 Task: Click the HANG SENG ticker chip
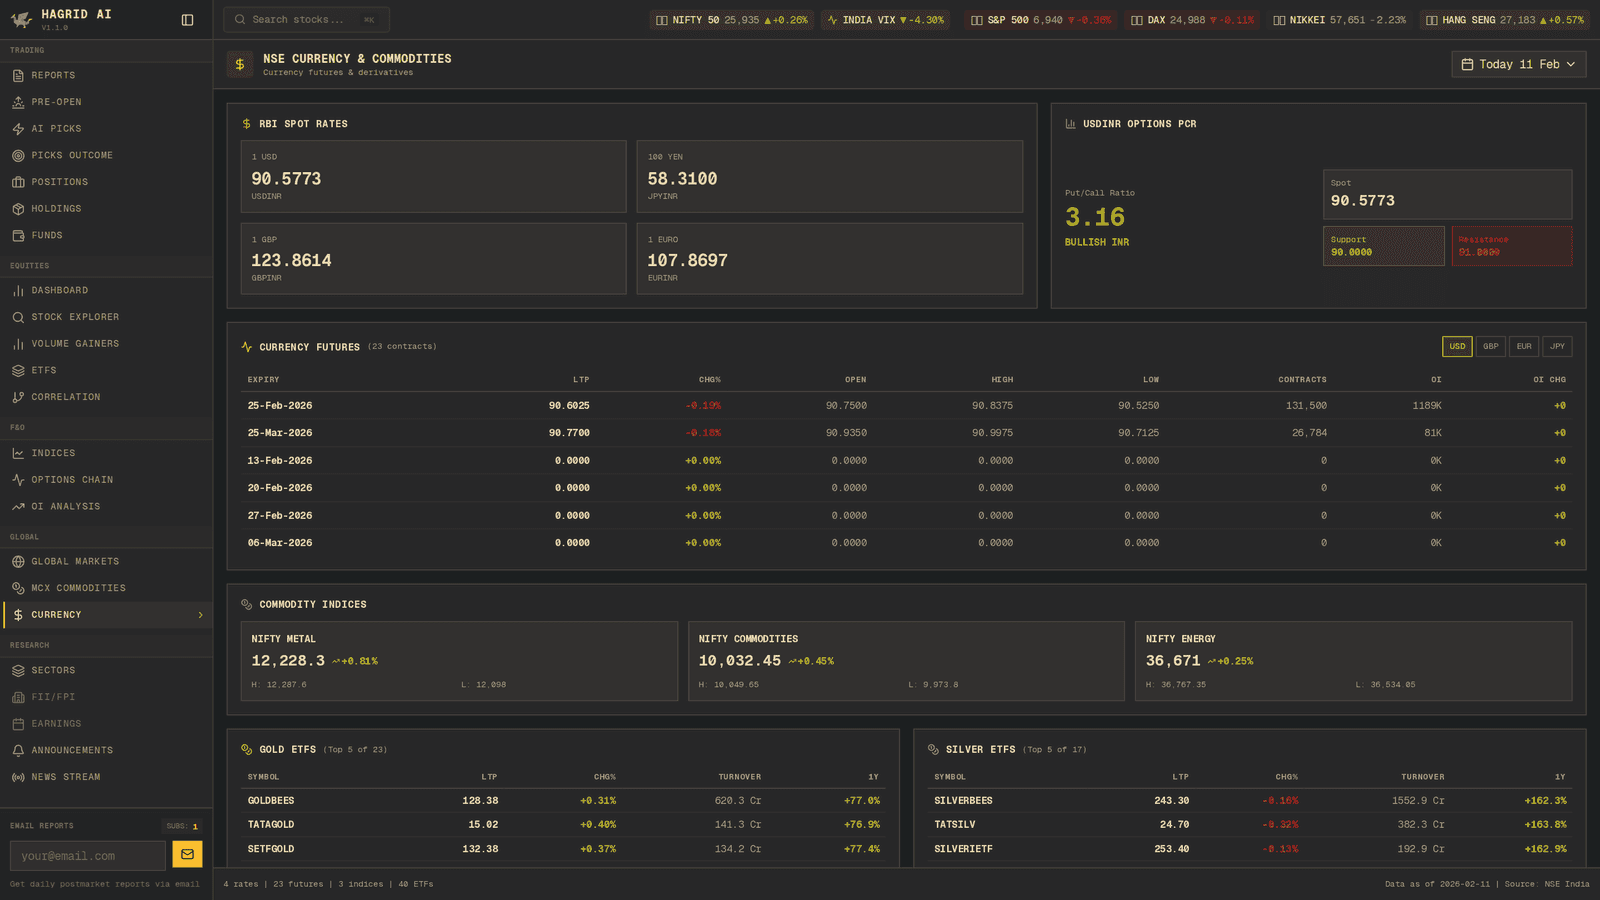[1504, 20]
